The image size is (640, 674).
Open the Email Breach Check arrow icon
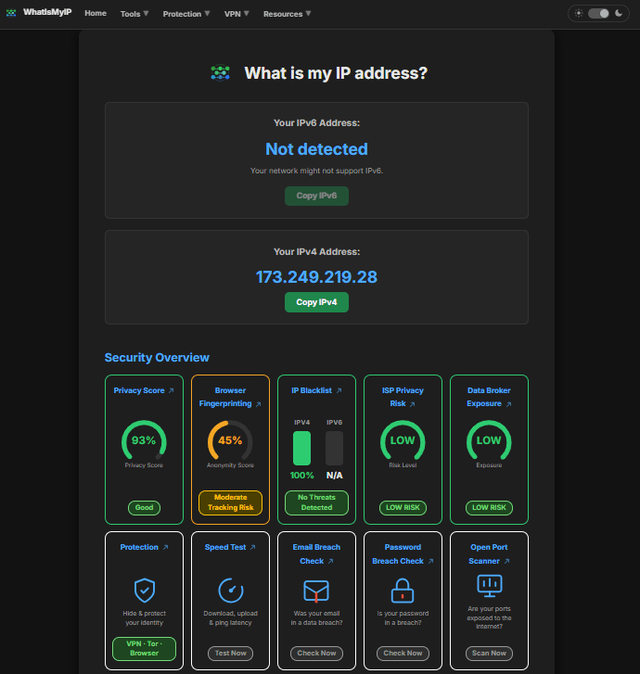coord(331,561)
